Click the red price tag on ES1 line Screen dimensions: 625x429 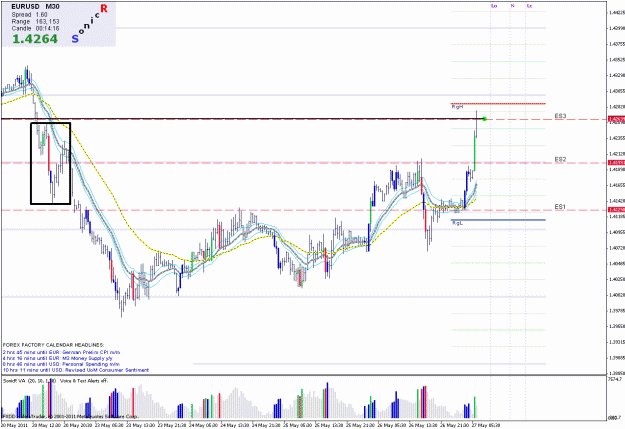[x=616, y=210]
